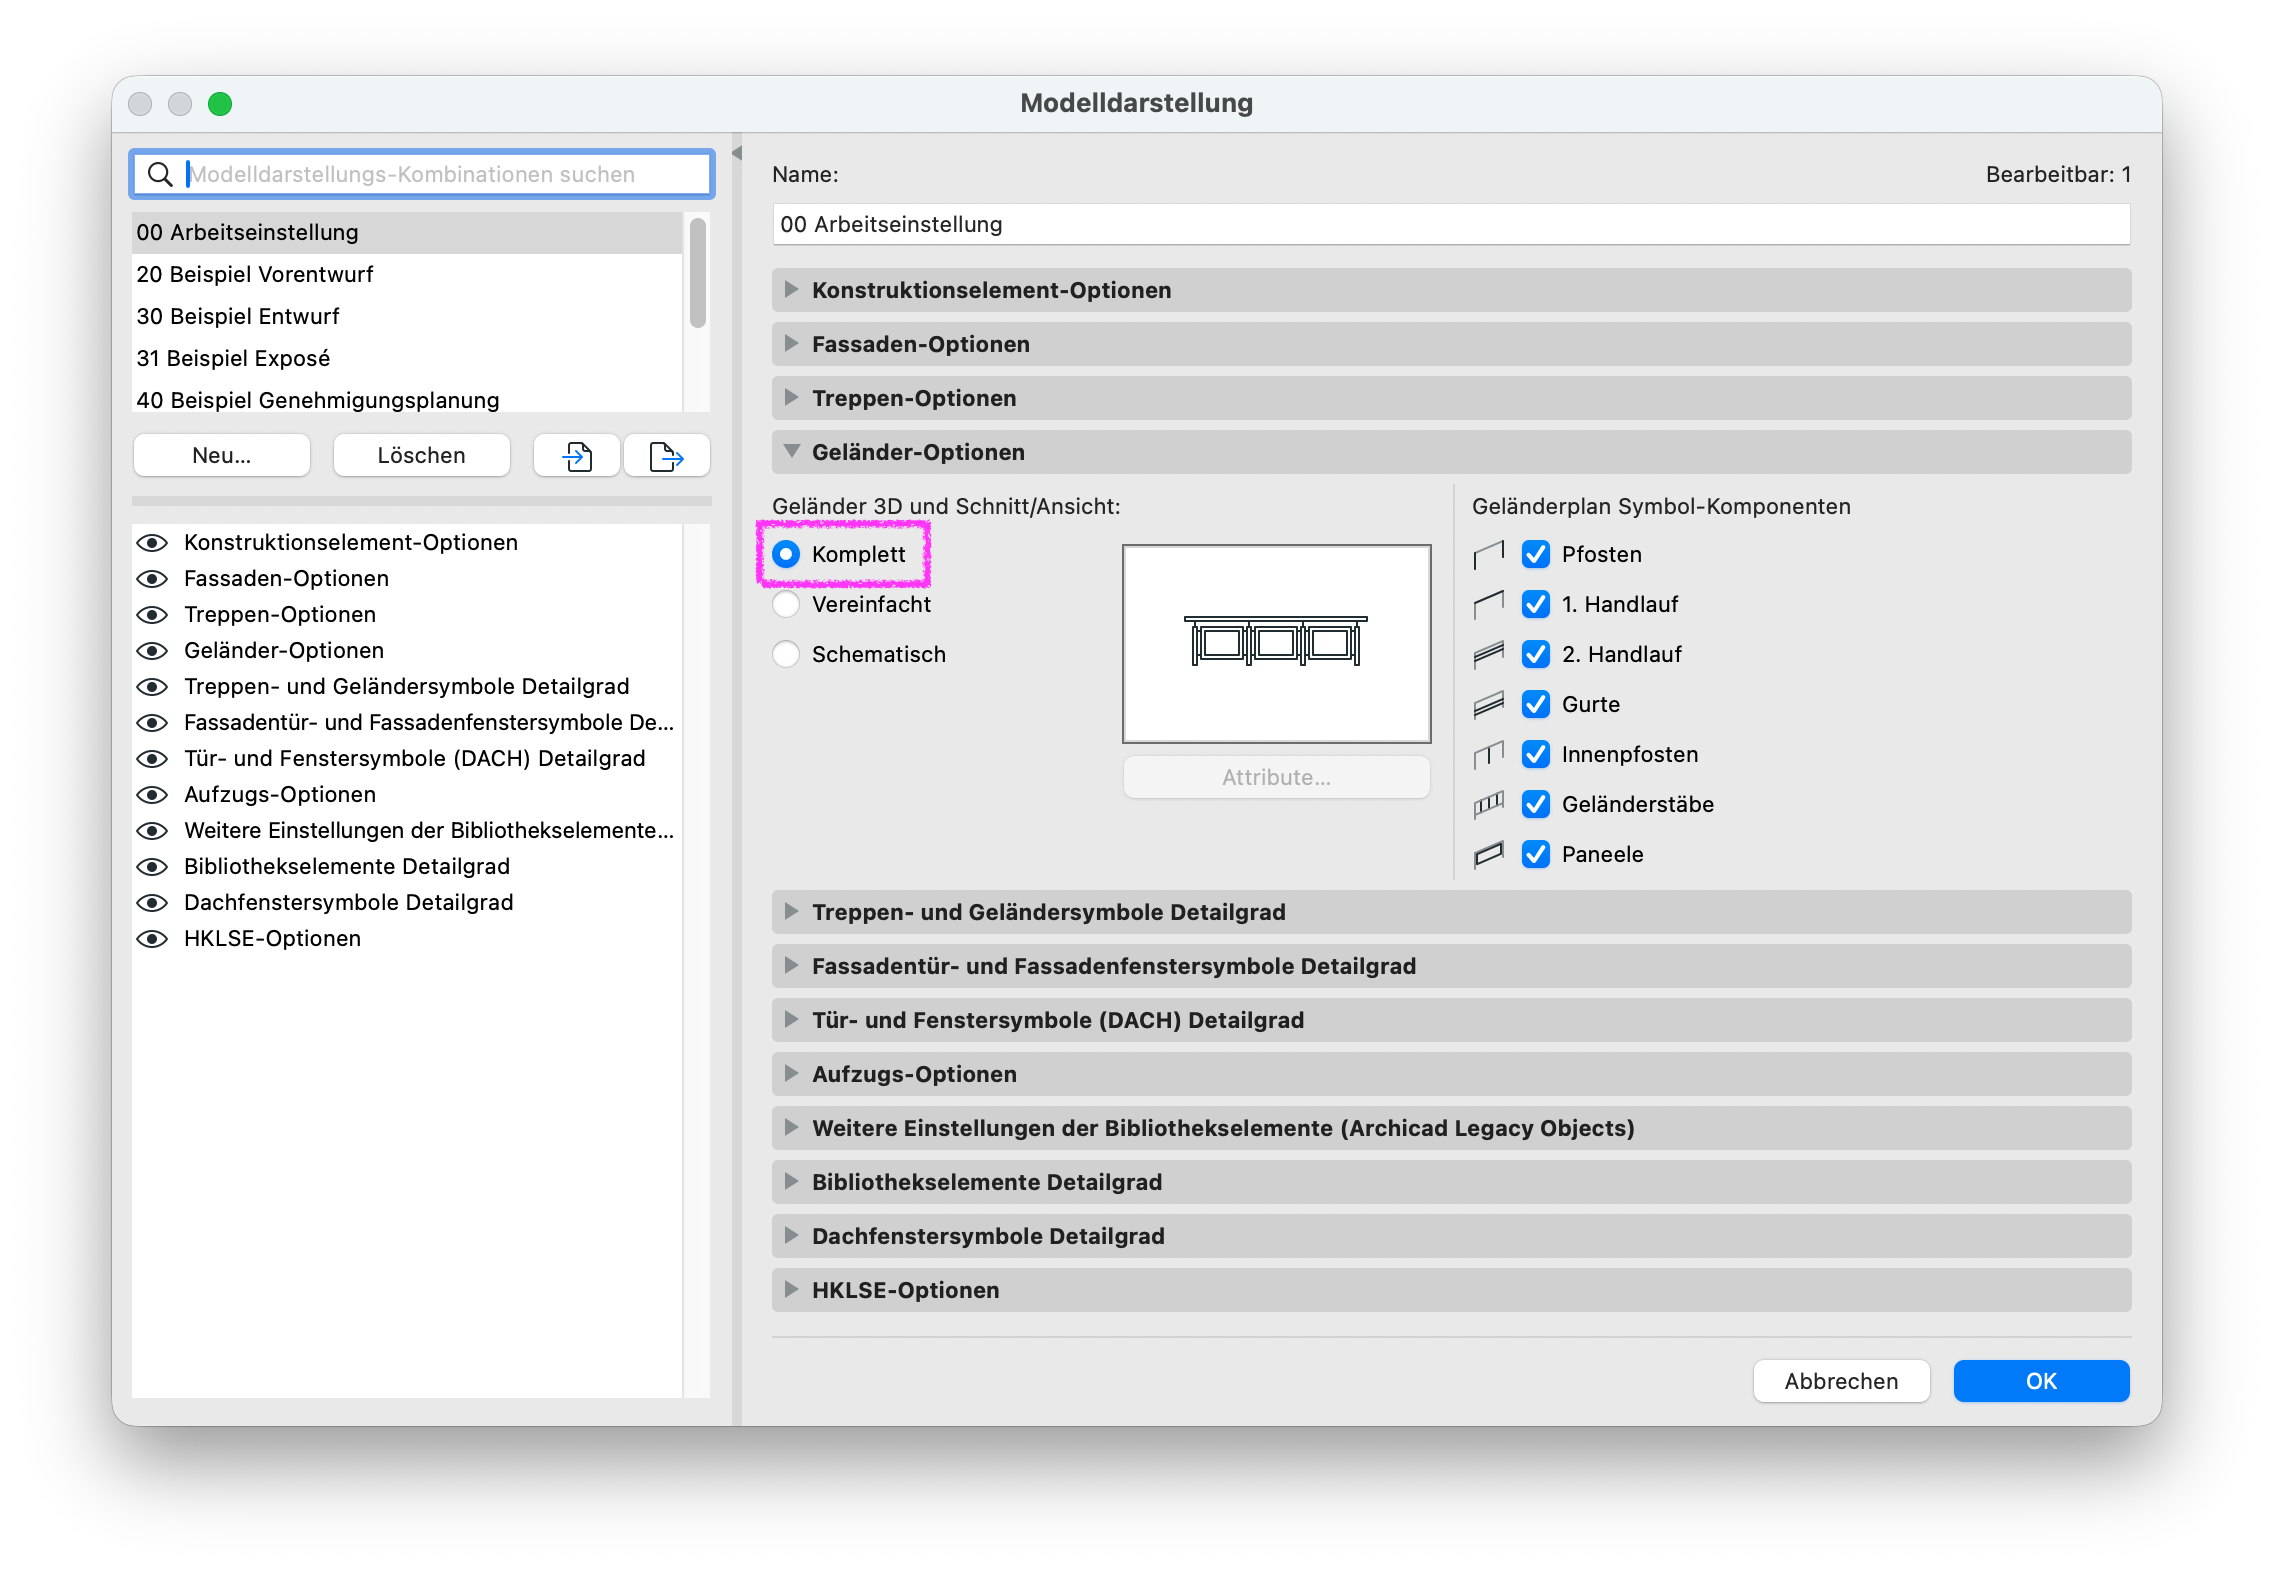Click the export combination icon button

(667, 456)
